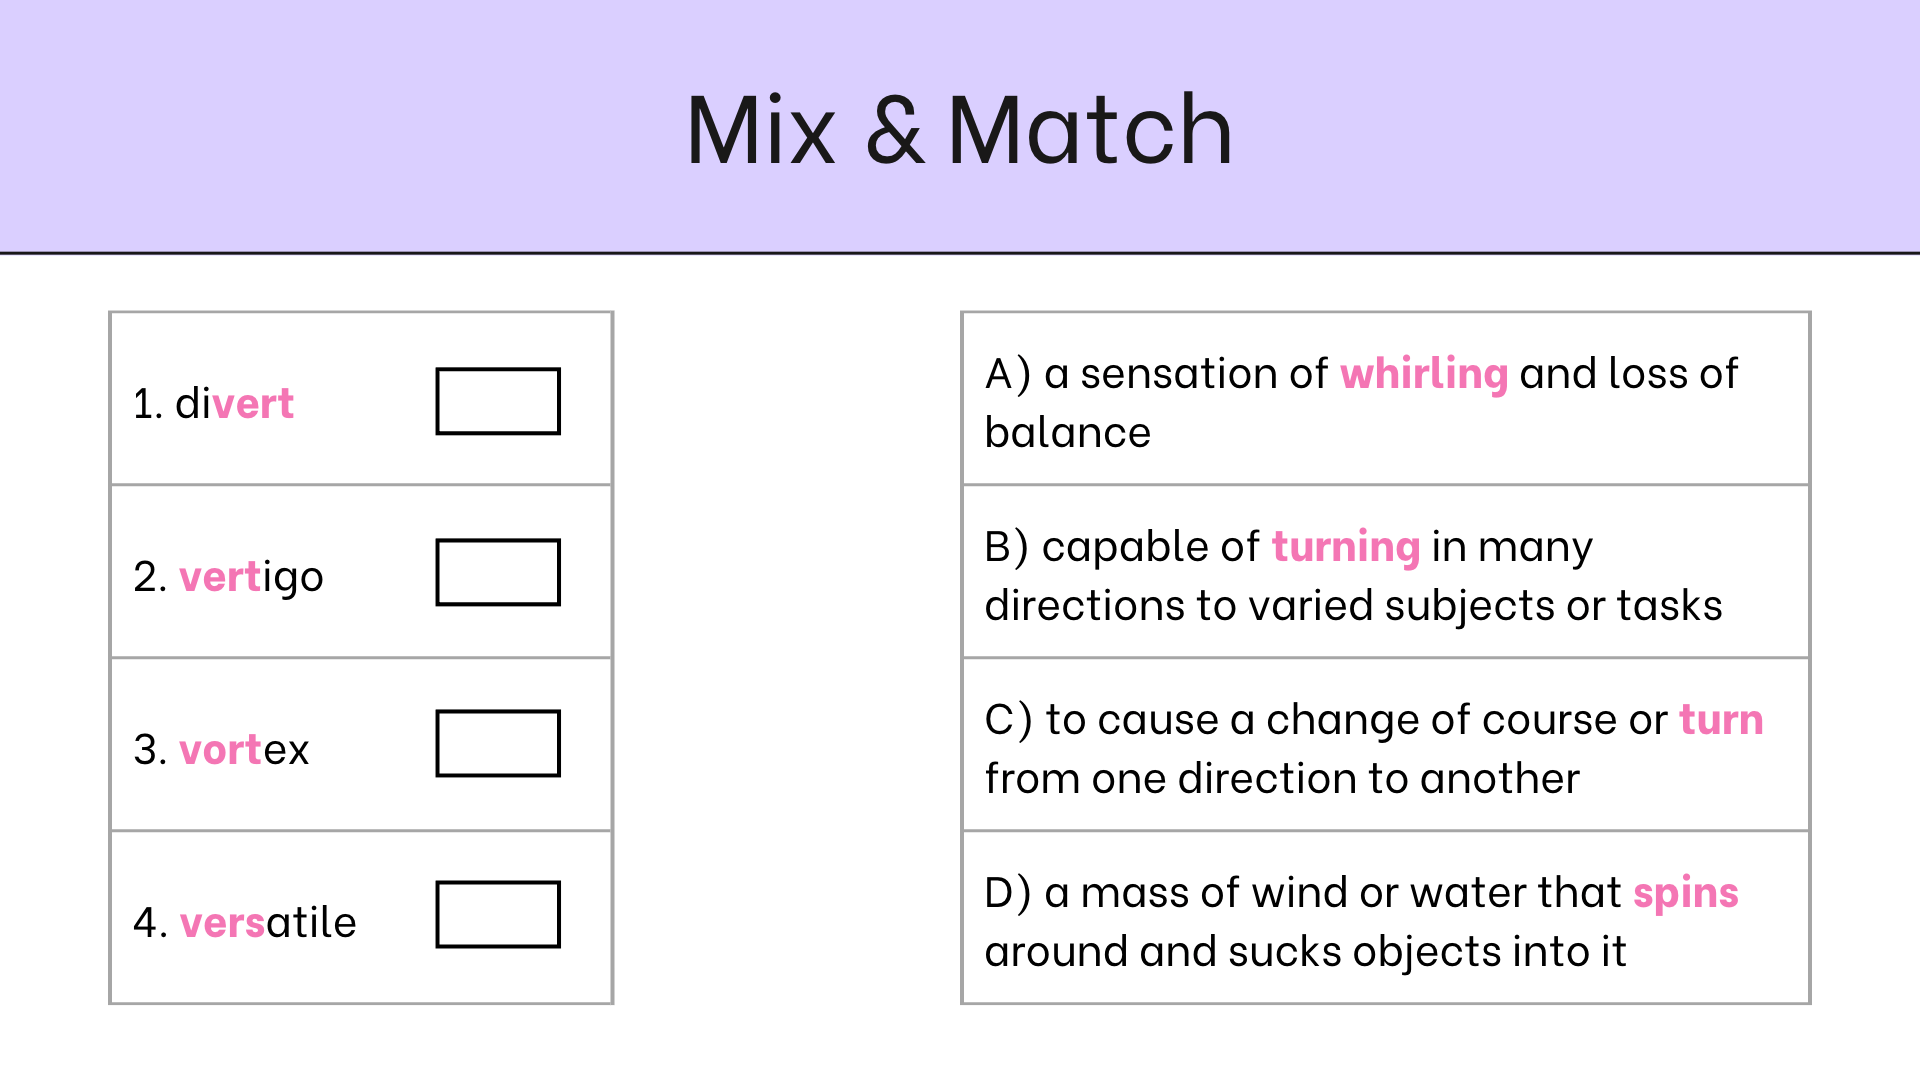Click the pink word turn in definition C
This screenshot has width=1920, height=1080.
click(x=1720, y=720)
